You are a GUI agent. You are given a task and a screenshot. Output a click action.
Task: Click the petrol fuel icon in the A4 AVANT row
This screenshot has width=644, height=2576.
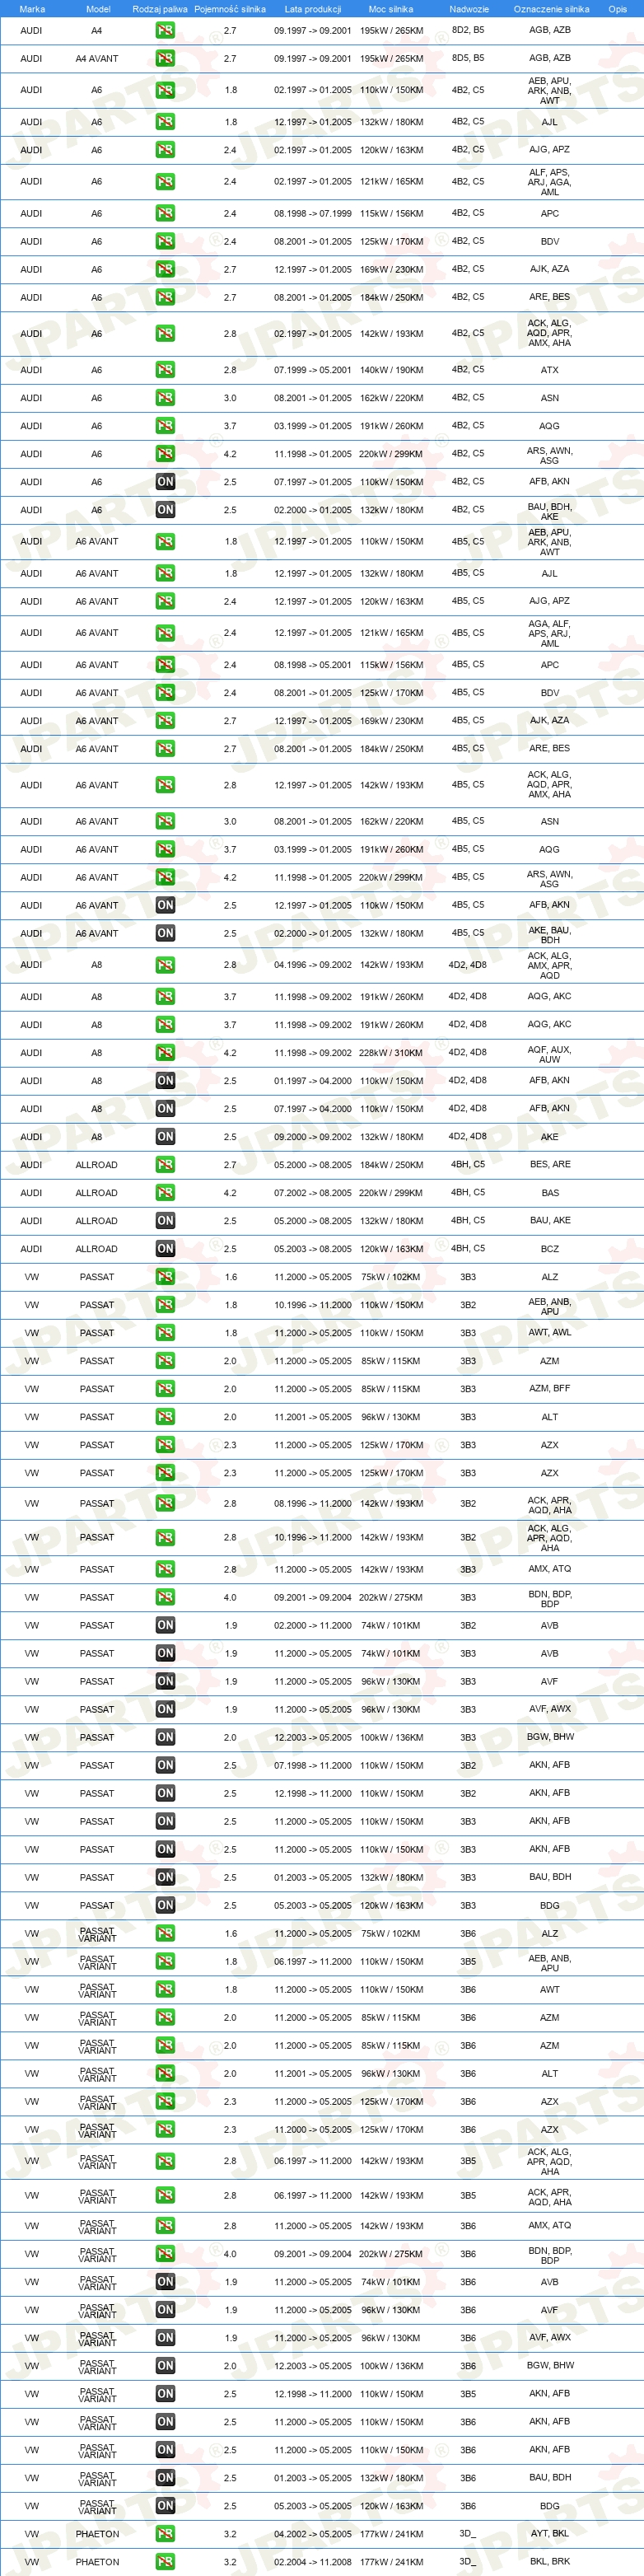point(165,58)
